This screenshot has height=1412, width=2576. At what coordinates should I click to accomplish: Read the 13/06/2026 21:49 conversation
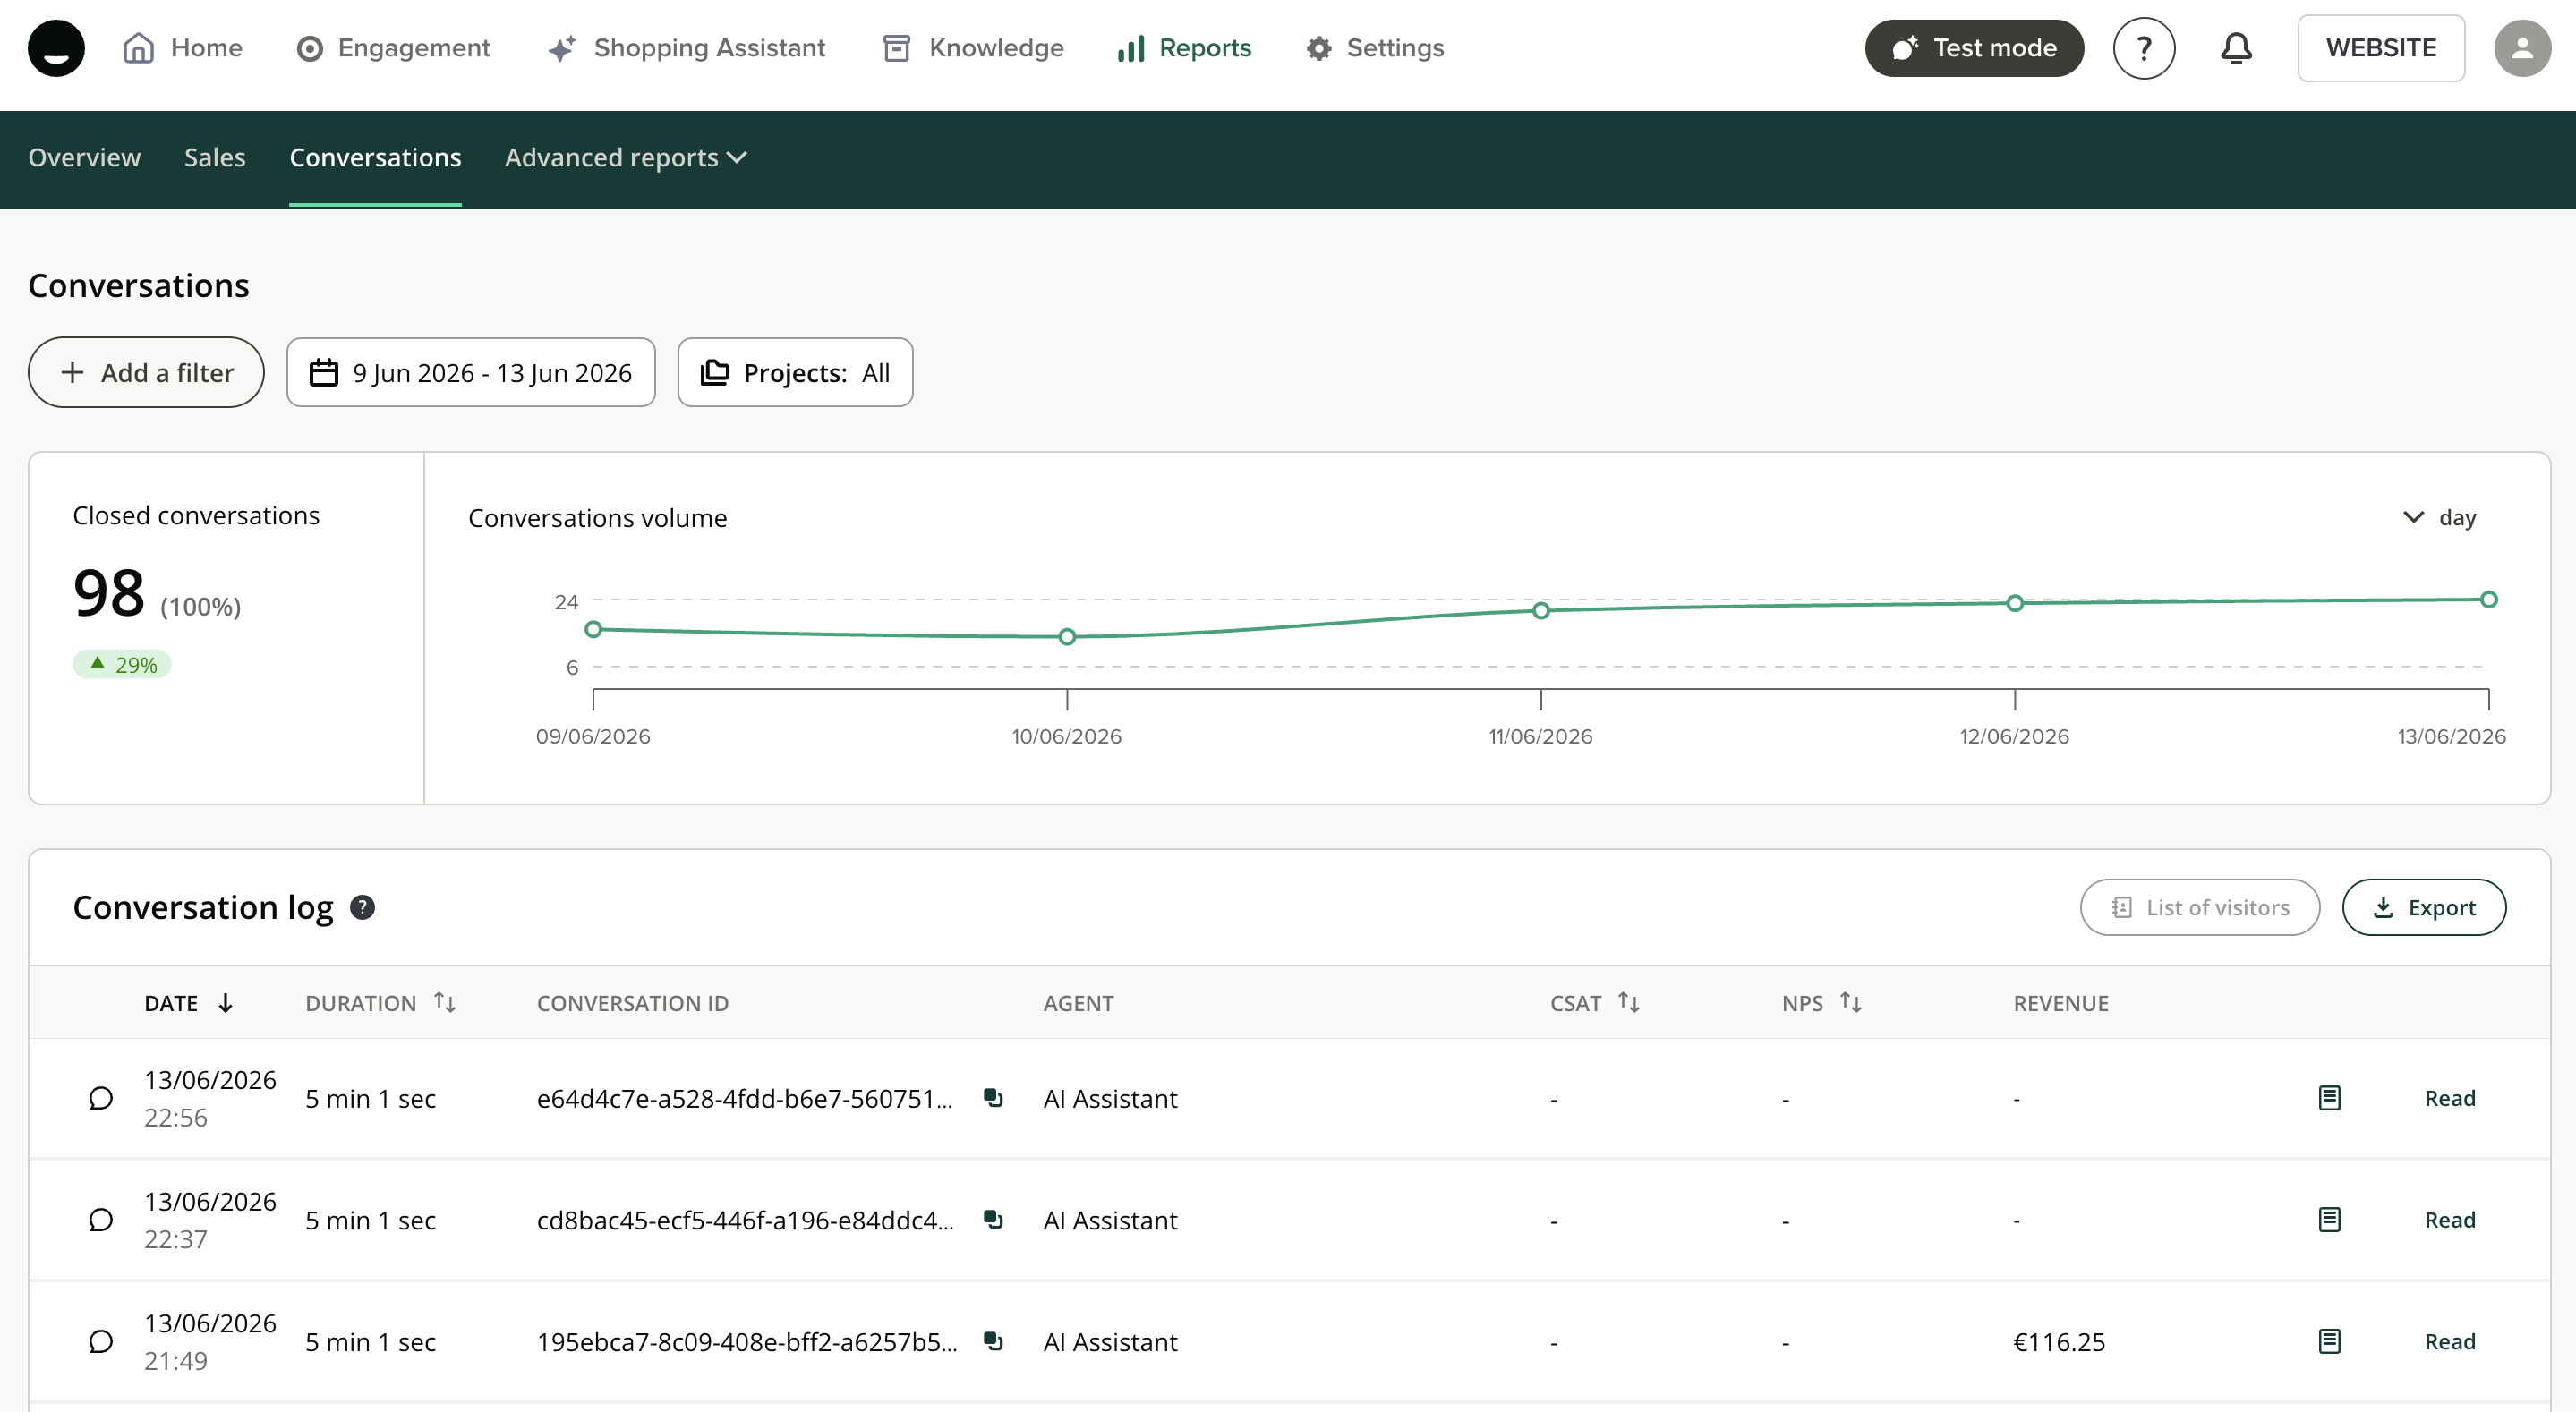tap(2450, 1341)
